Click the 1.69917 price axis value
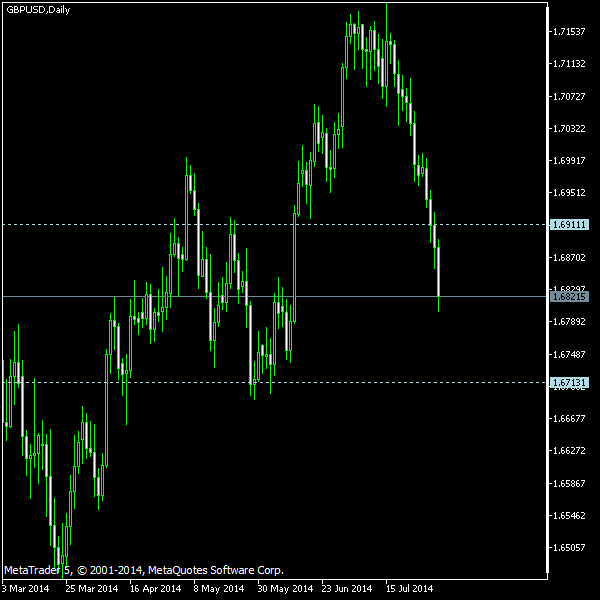Screen dimensions: 600x600 (x=569, y=160)
